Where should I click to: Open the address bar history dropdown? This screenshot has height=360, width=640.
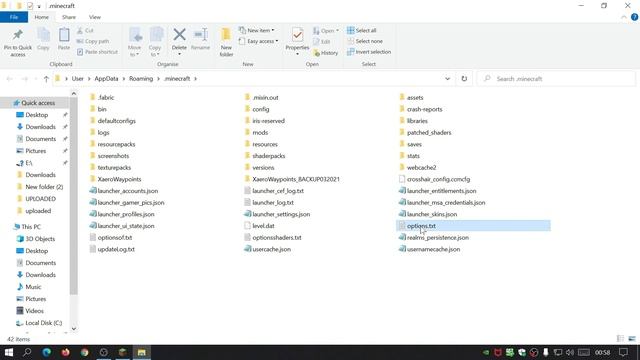click(447, 79)
